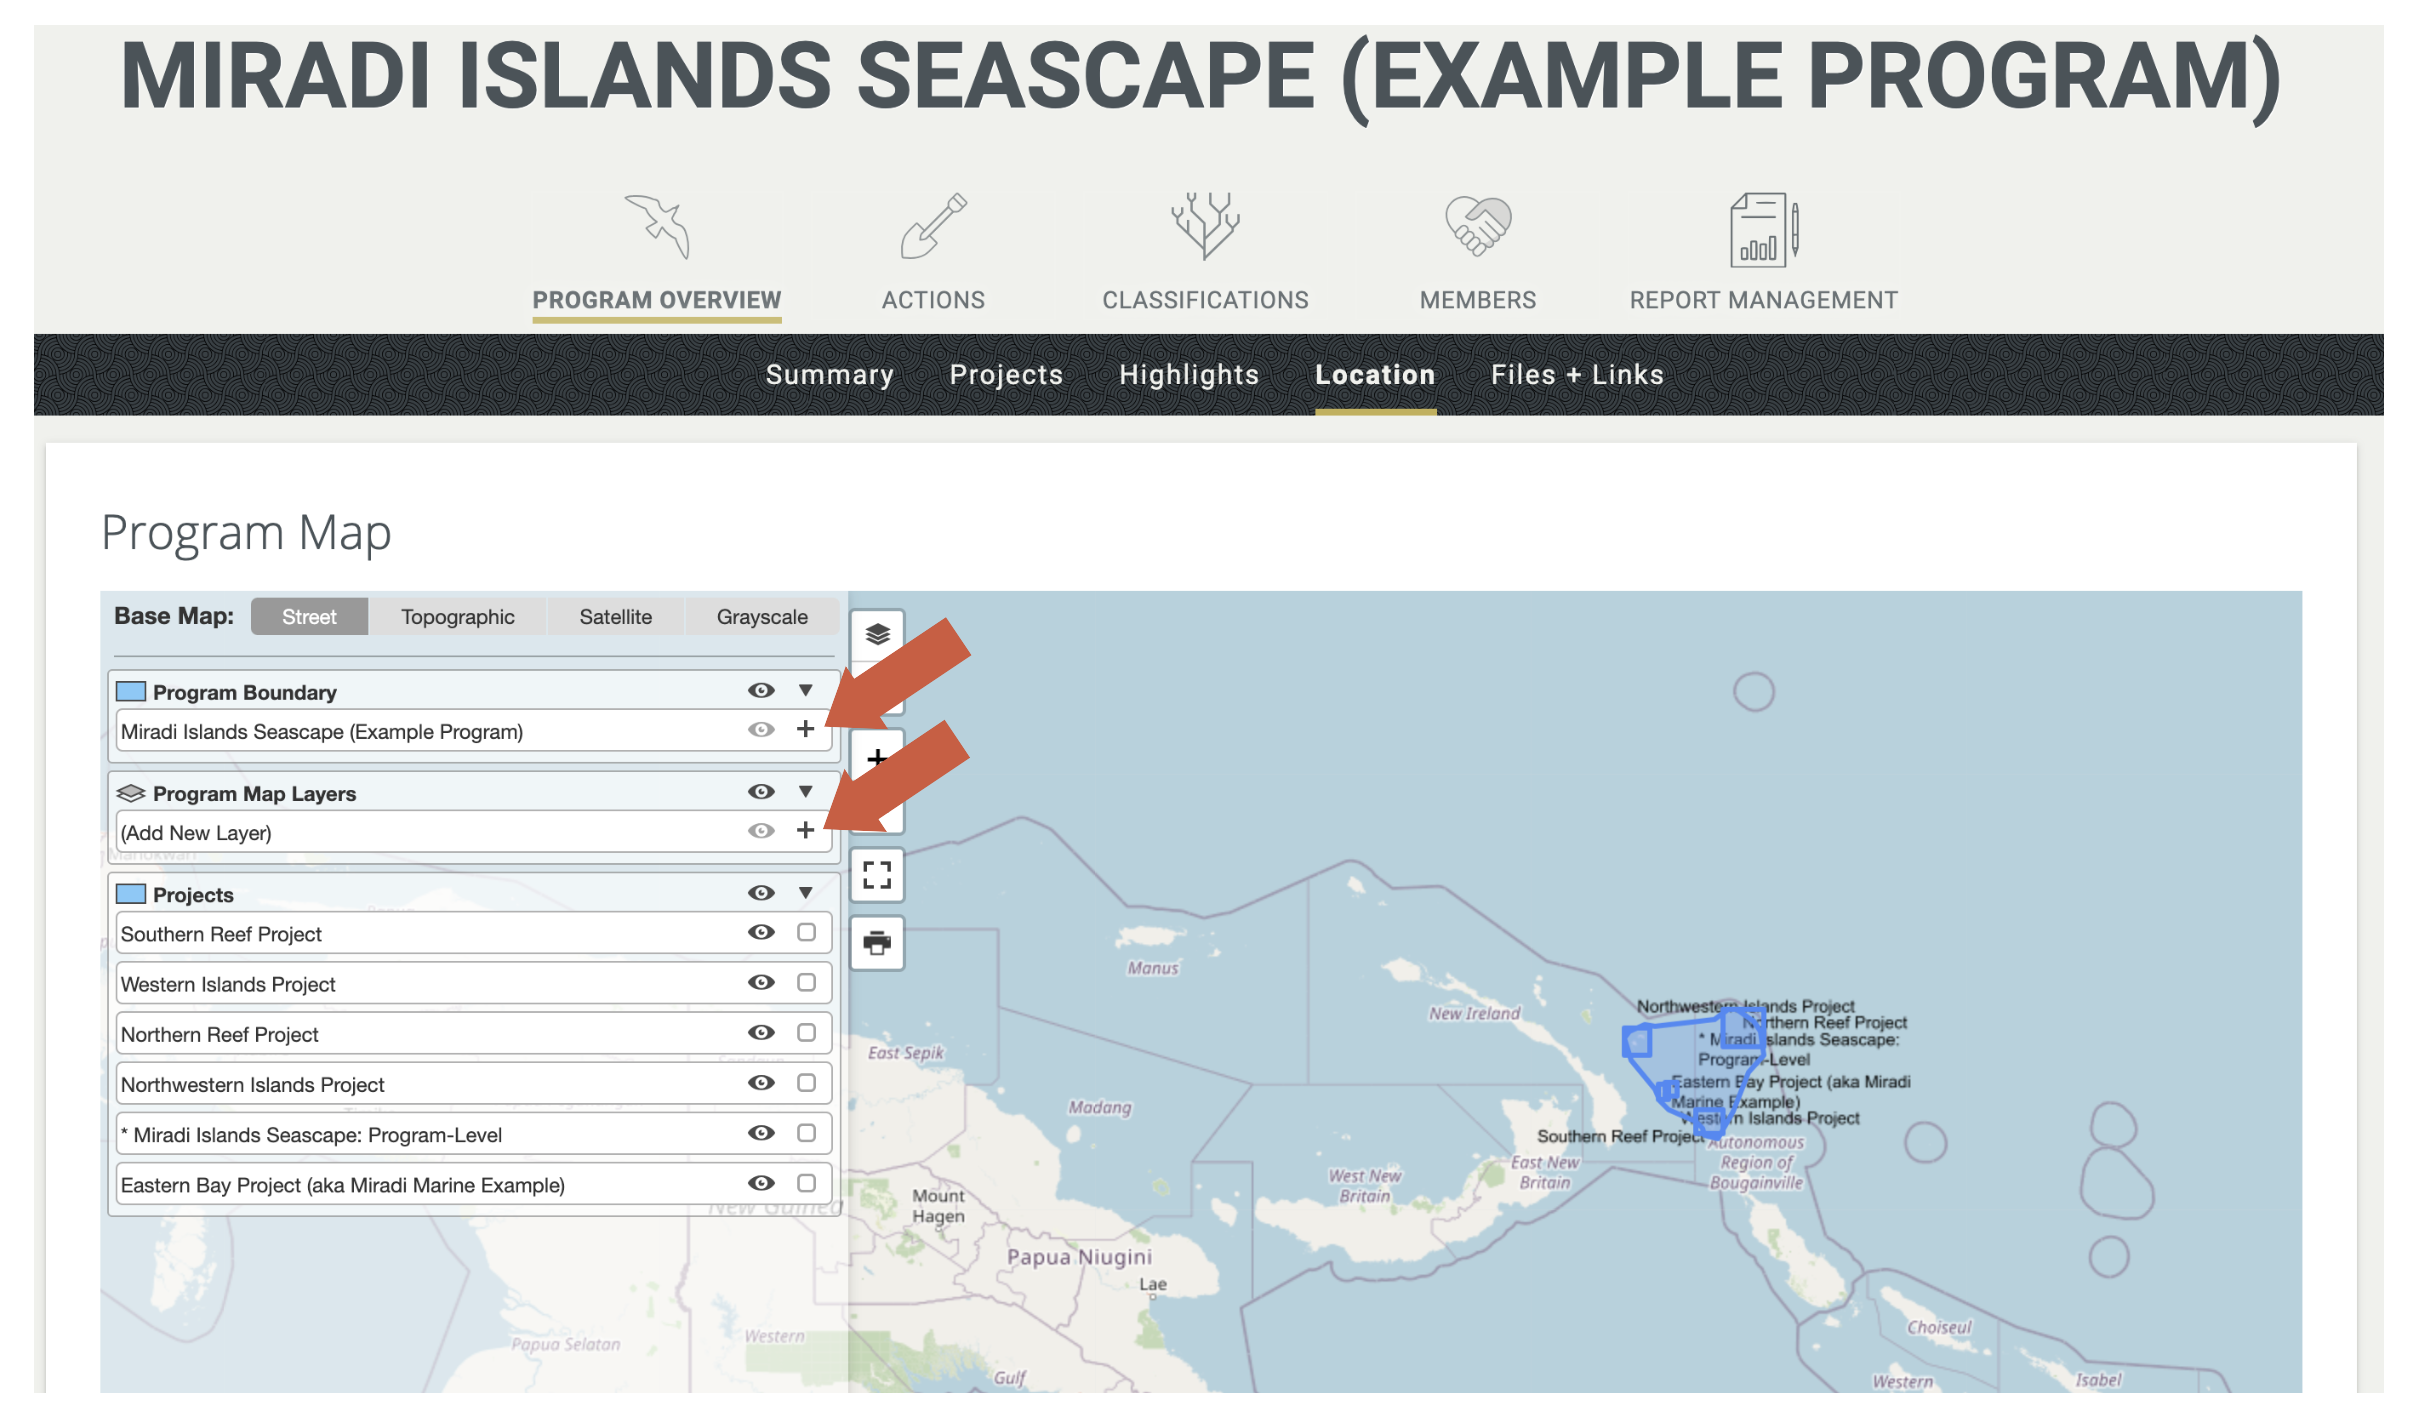Viewport: 2412px width, 1416px height.
Task: Expand the Program Boundary section arrow
Action: pyautogui.click(x=807, y=690)
